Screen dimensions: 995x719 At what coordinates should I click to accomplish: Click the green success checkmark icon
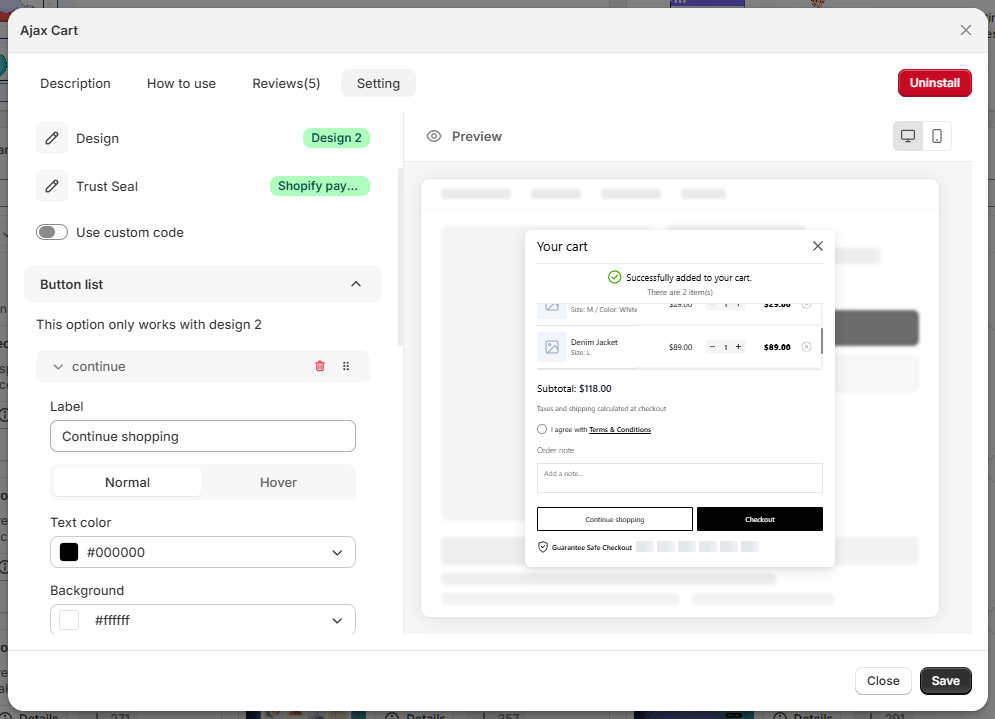614,277
